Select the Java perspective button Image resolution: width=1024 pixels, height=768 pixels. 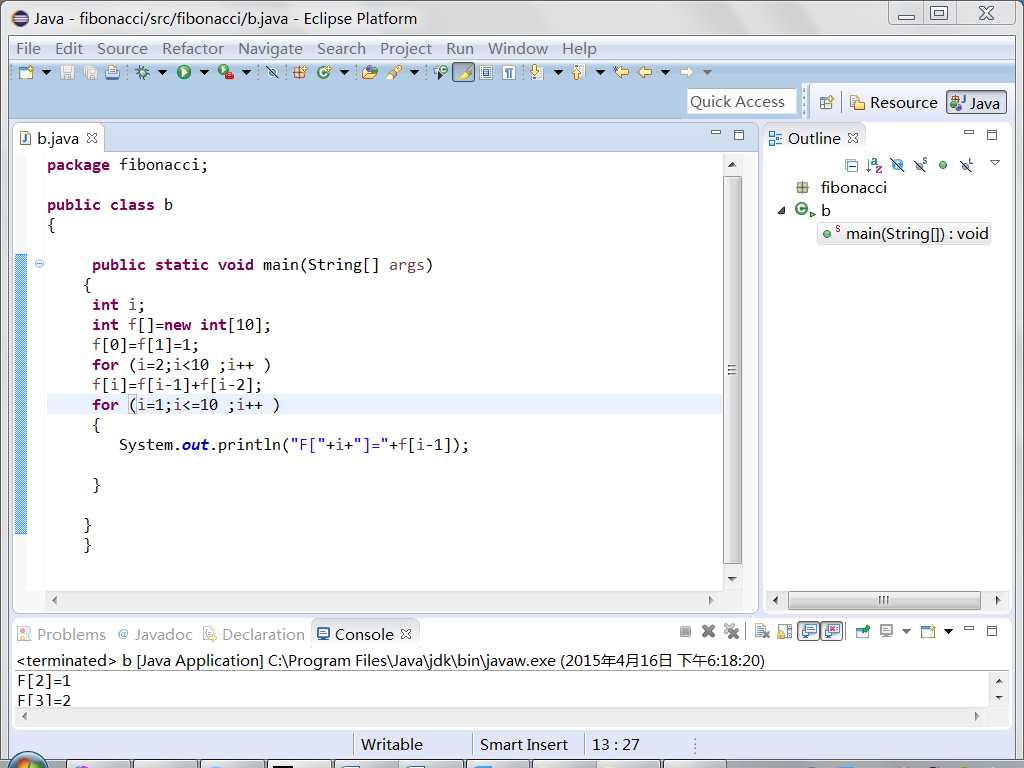coord(976,103)
